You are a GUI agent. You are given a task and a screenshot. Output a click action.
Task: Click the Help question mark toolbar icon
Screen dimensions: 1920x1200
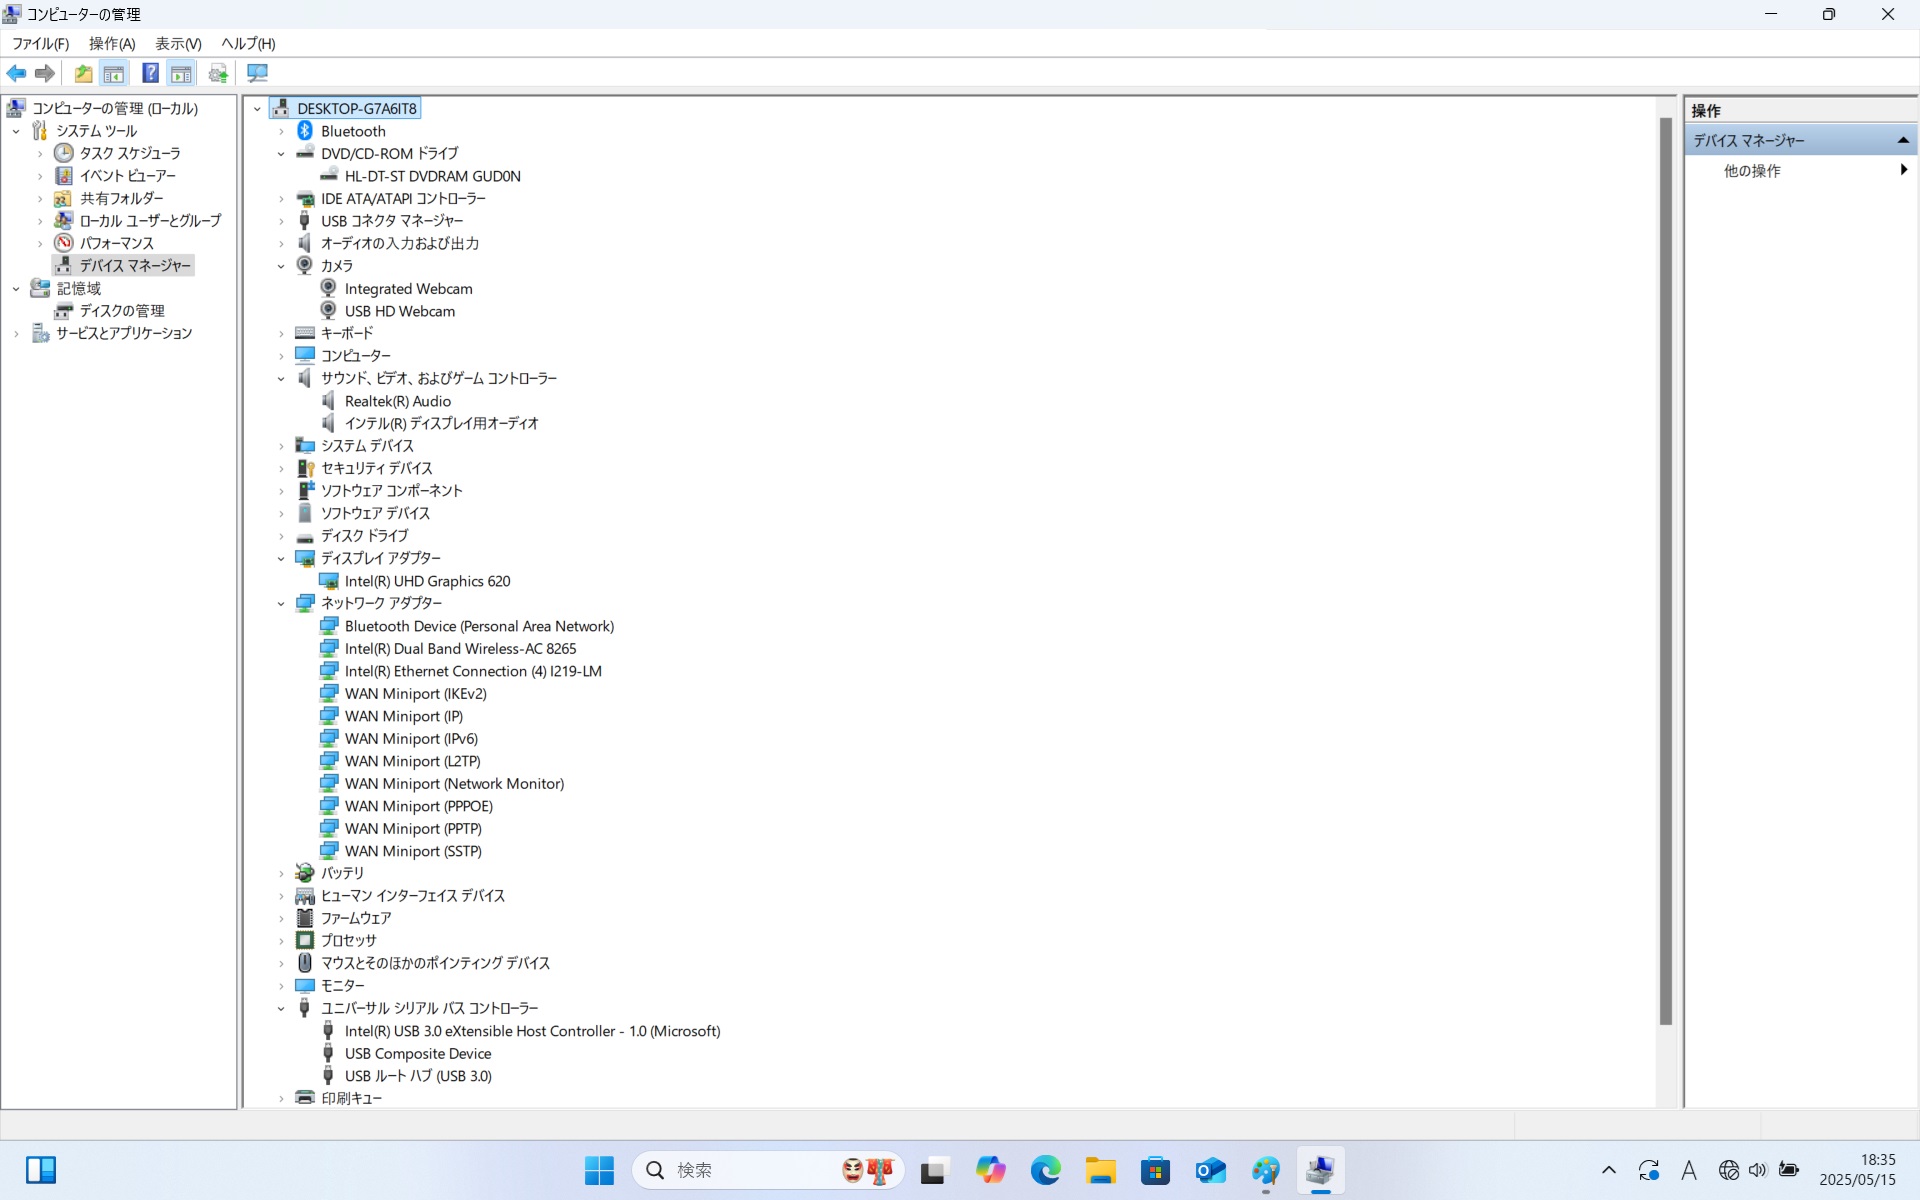[x=150, y=73]
